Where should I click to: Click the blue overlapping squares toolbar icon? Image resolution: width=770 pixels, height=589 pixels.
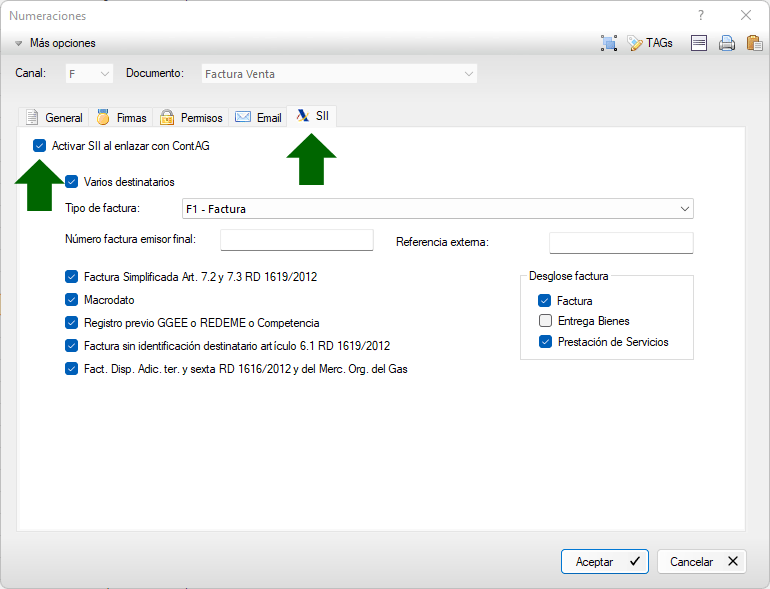coord(609,43)
